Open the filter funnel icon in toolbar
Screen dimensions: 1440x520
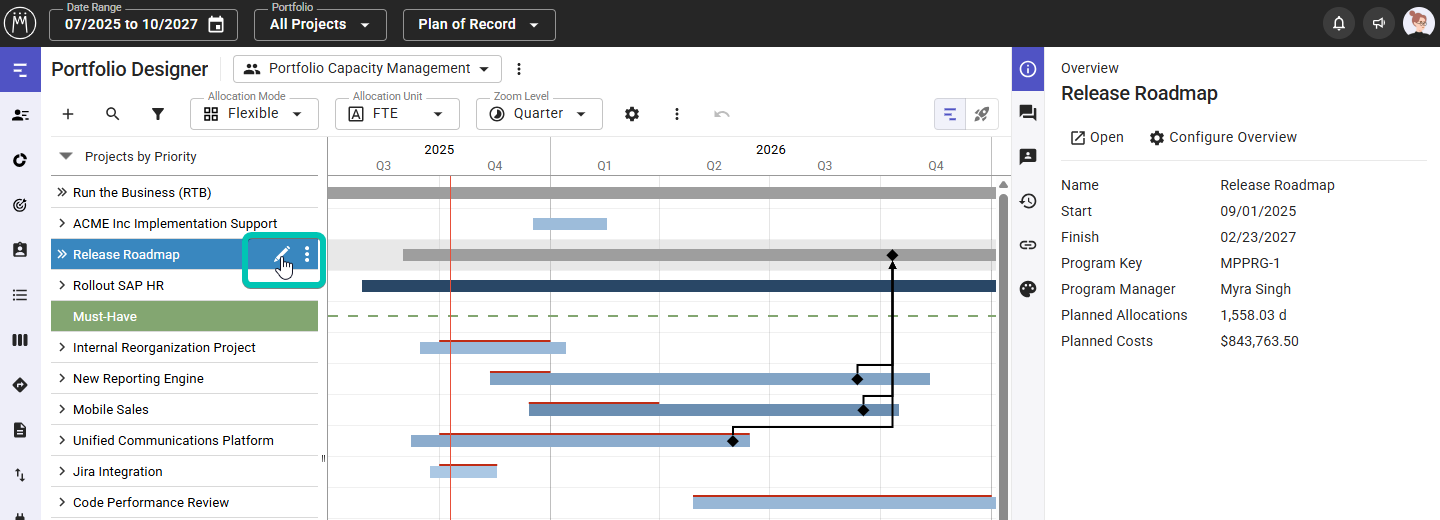(x=158, y=114)
